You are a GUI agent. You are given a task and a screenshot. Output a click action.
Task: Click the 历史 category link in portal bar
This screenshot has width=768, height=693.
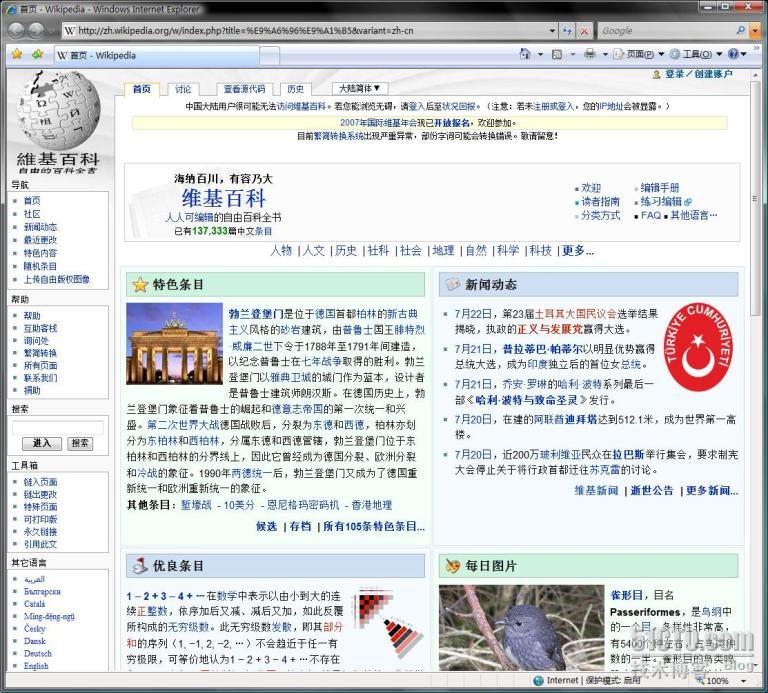[x=346, y=251]
